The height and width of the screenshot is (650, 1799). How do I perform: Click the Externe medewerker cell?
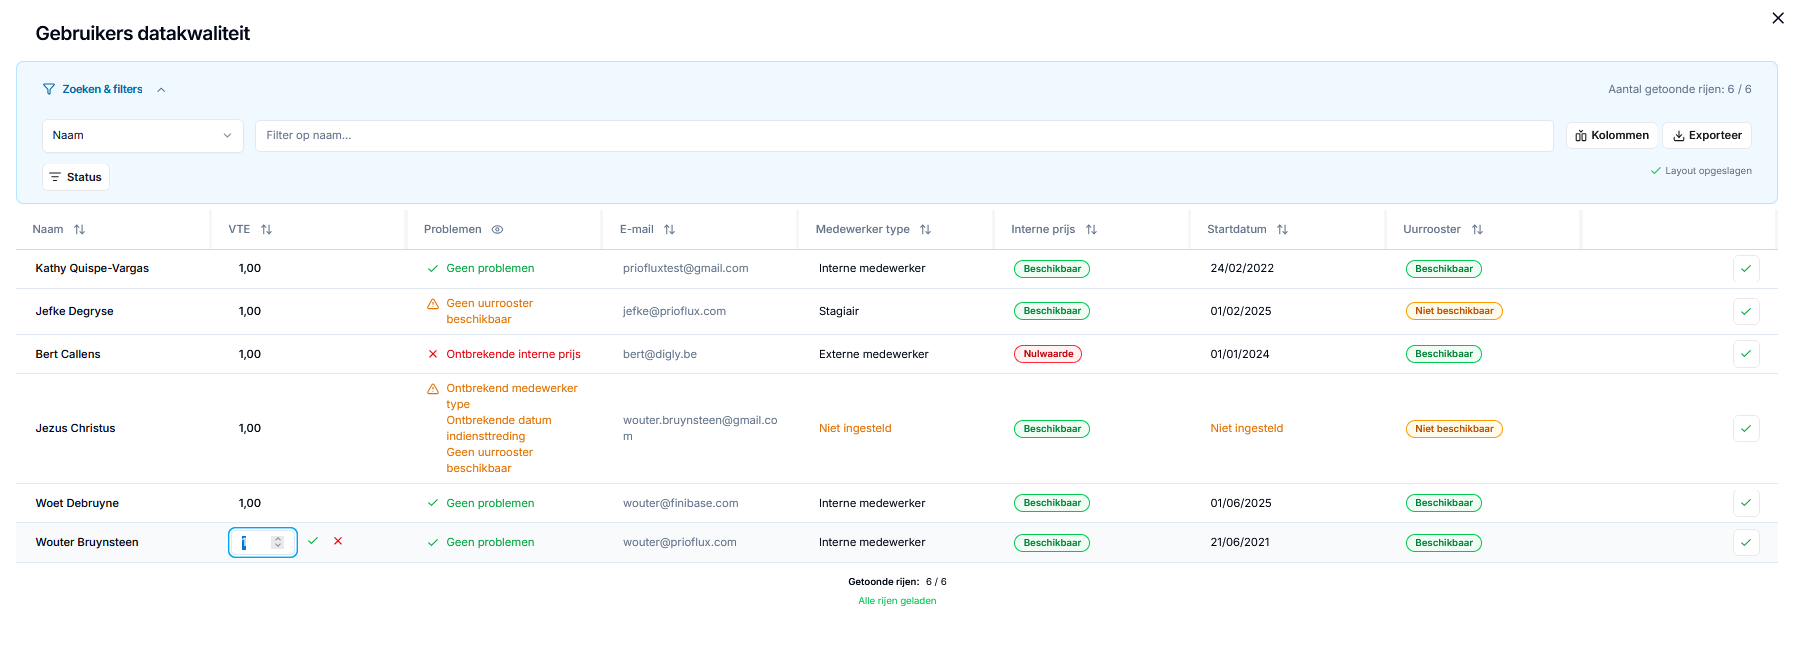(874, 354)
